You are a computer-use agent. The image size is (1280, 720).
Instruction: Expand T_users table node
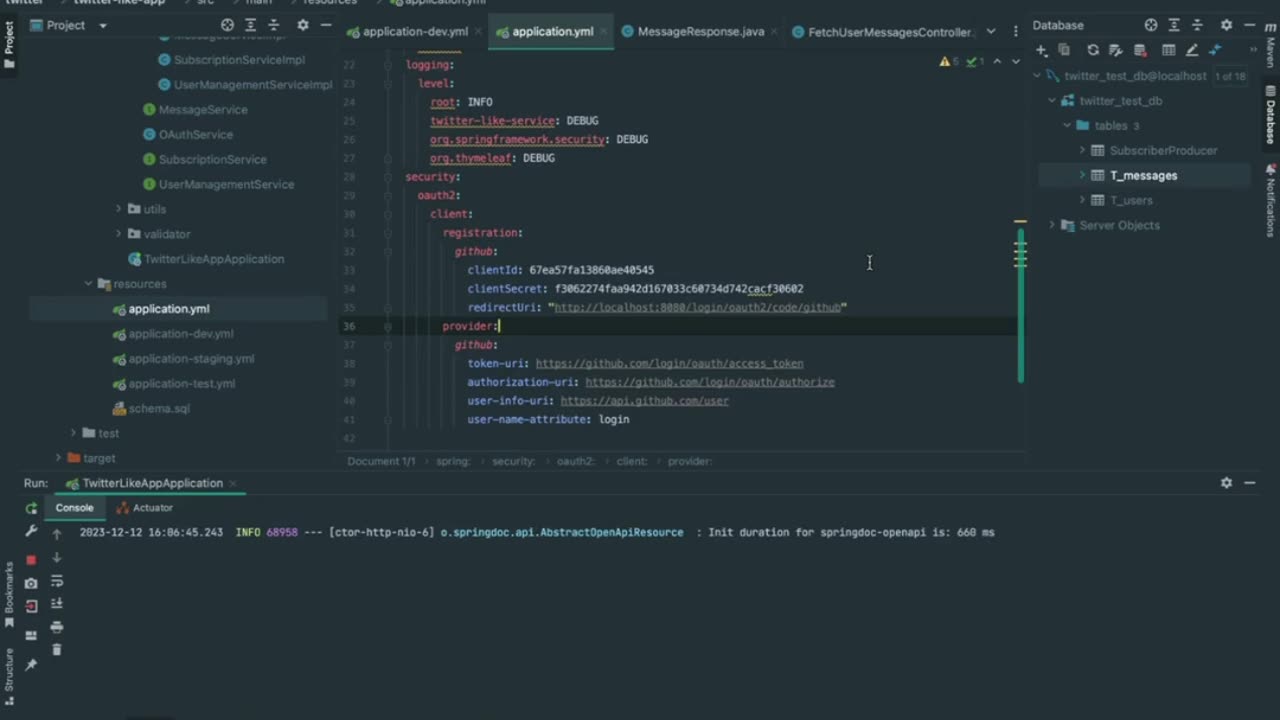(x=1082, y=200)
